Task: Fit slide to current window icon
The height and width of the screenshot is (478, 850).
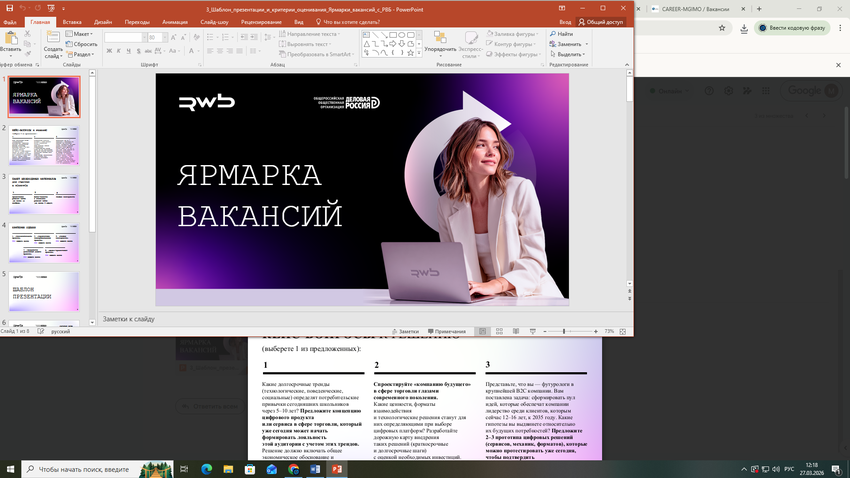Action: [x=622, y=331]
